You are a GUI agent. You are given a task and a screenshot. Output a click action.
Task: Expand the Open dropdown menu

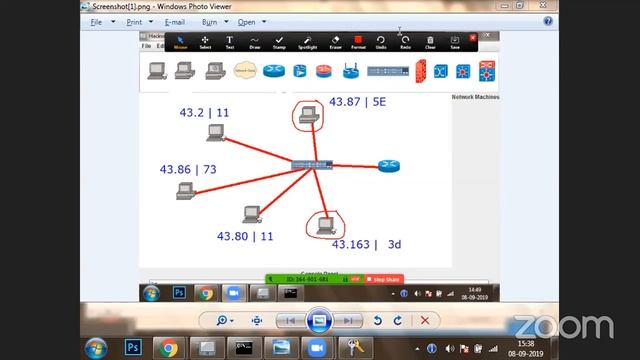[264, 22]
